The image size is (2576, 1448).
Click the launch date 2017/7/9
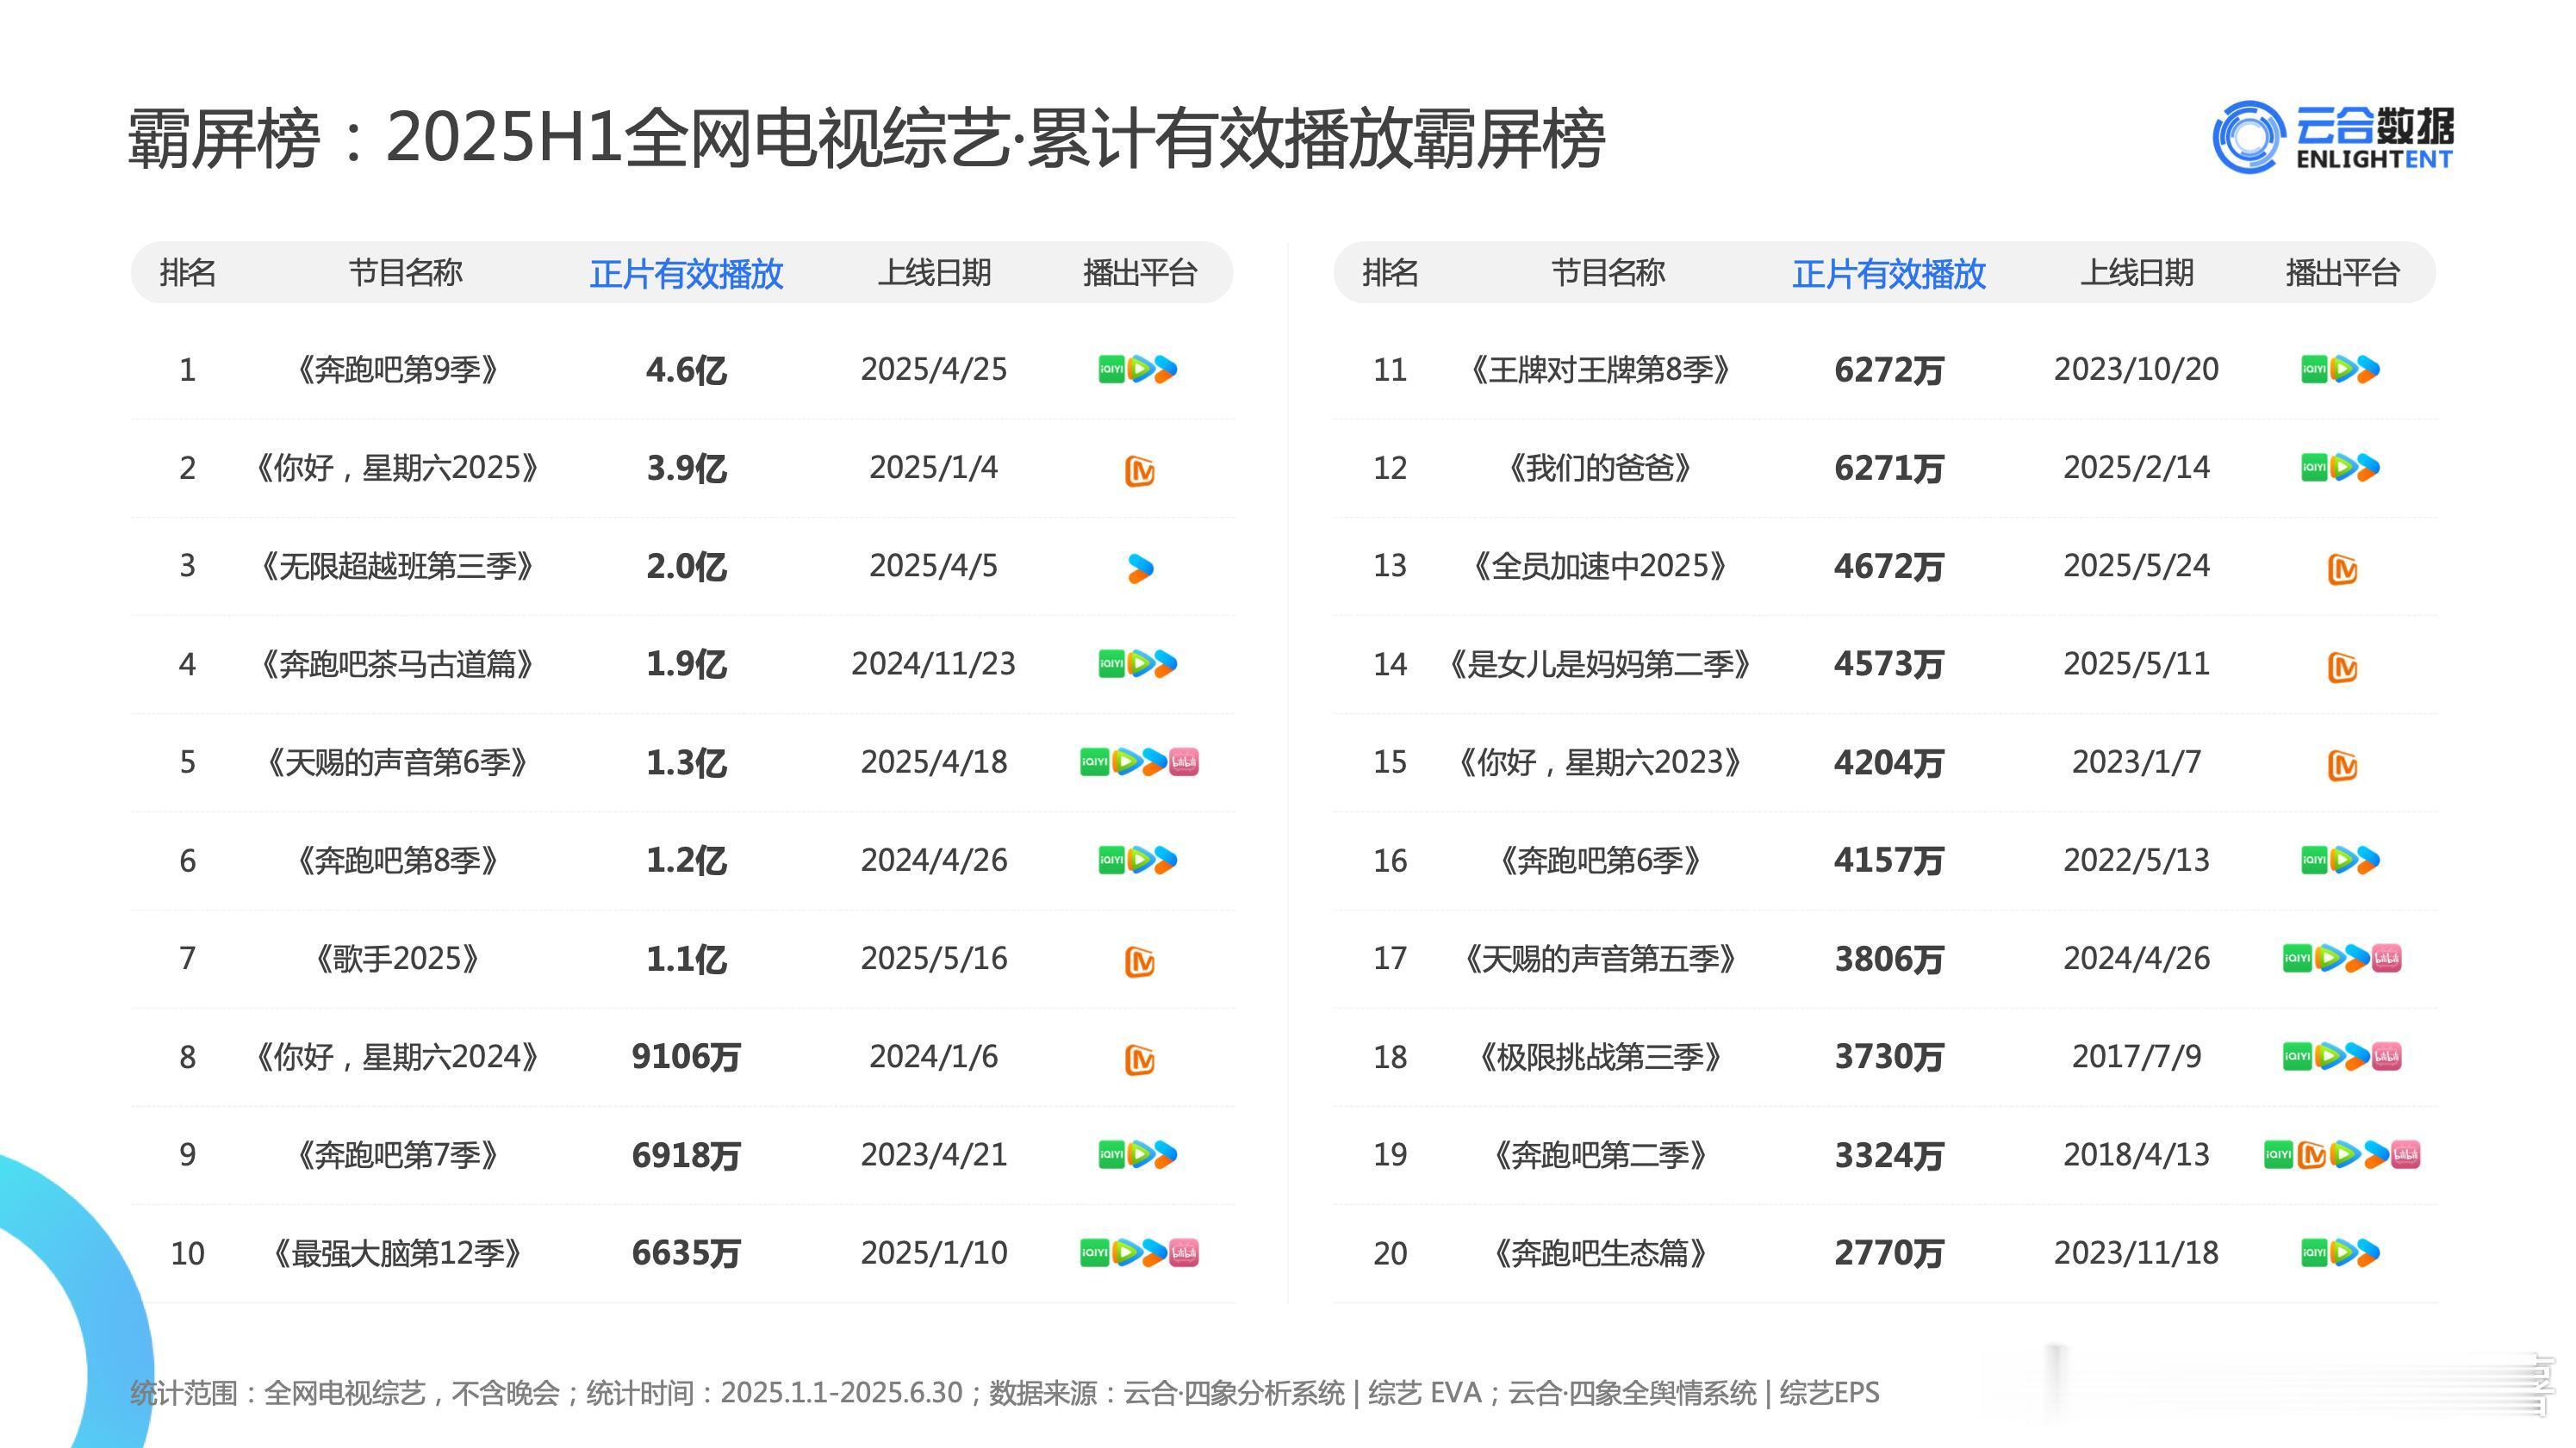click(x=2137, y=1057)
